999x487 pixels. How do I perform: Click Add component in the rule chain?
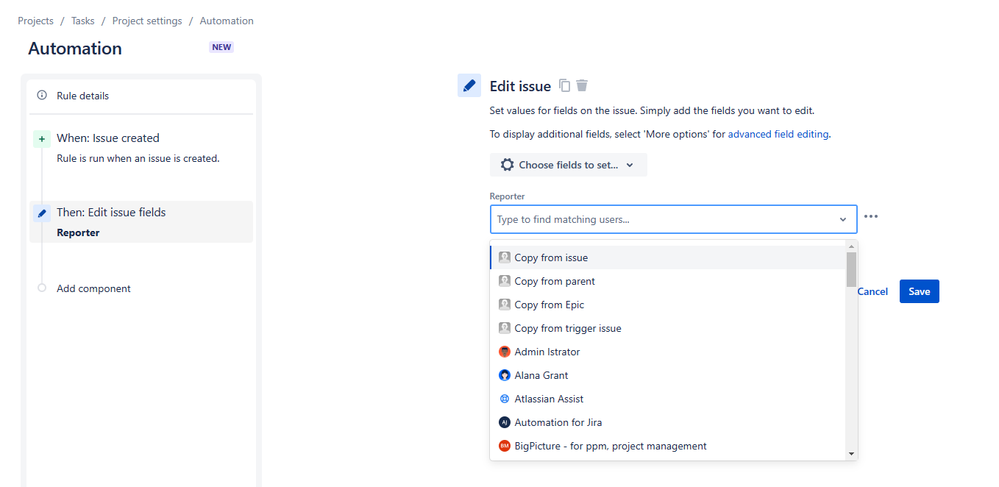[94, 289]
